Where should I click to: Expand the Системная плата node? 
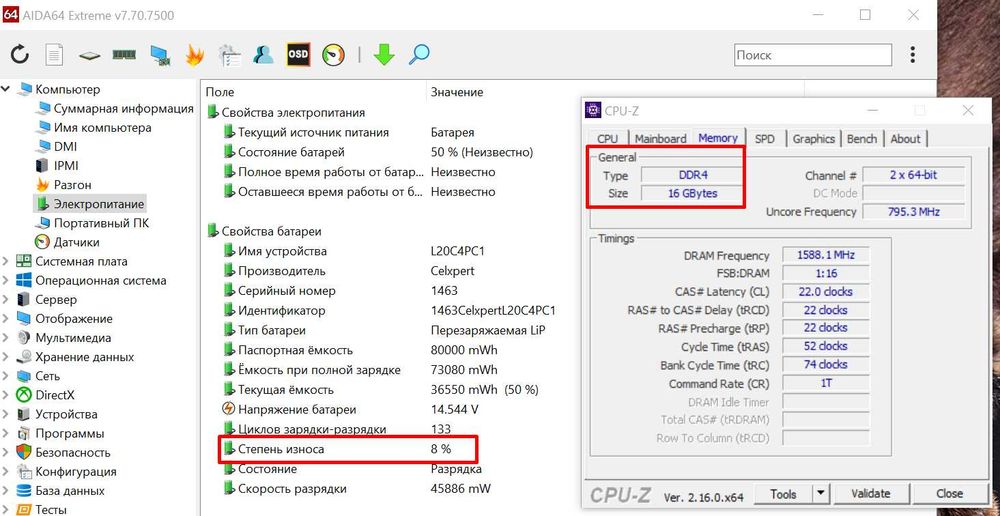(6, 261)
